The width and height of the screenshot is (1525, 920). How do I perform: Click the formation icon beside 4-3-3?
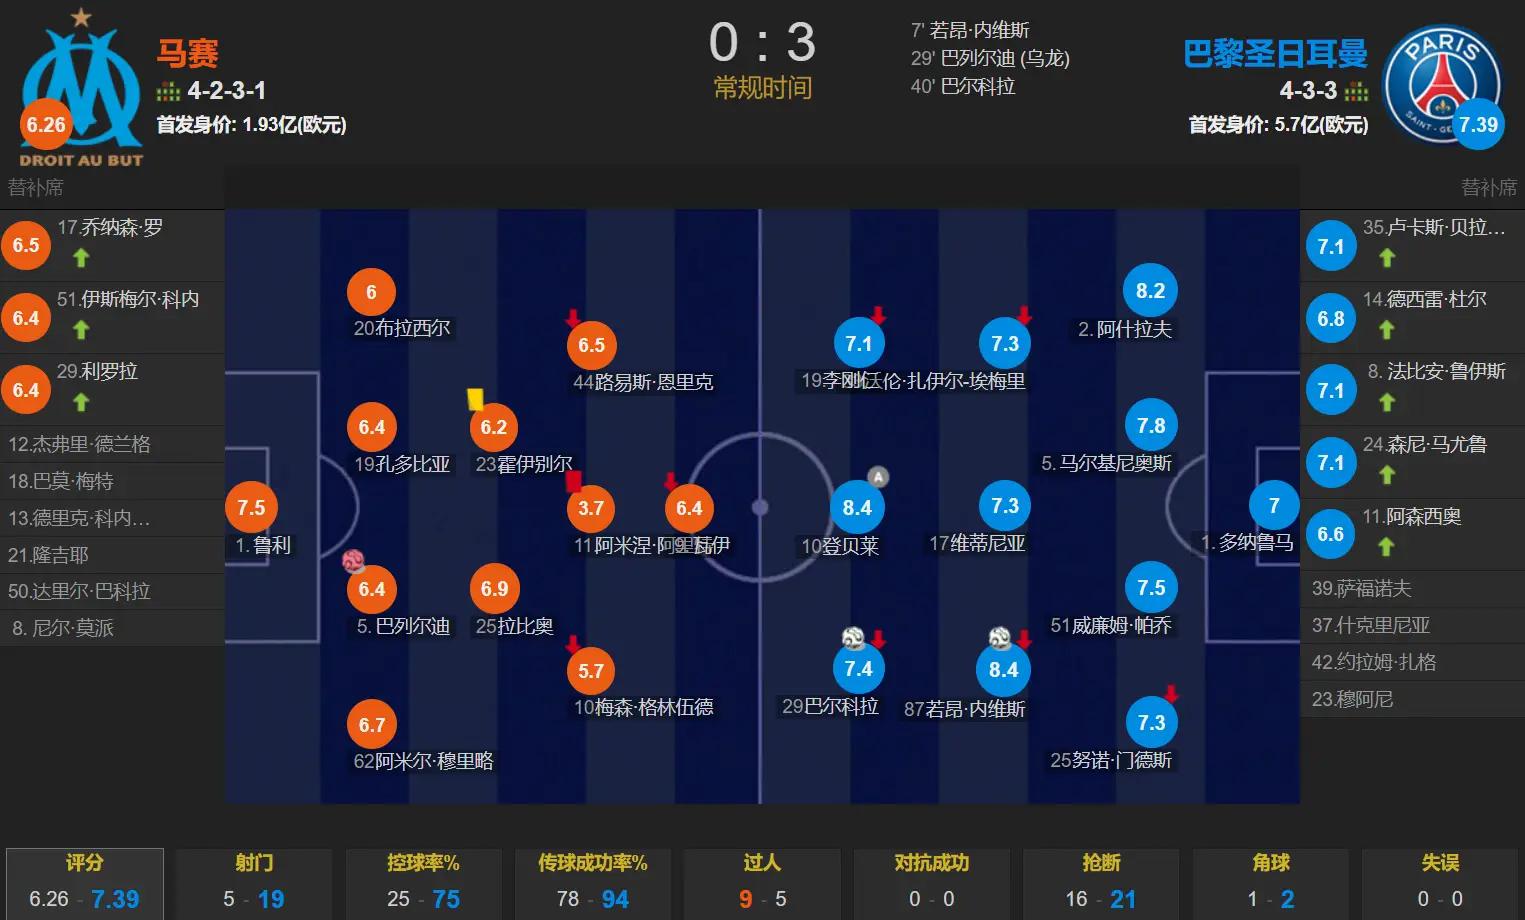coord(1356,92)
